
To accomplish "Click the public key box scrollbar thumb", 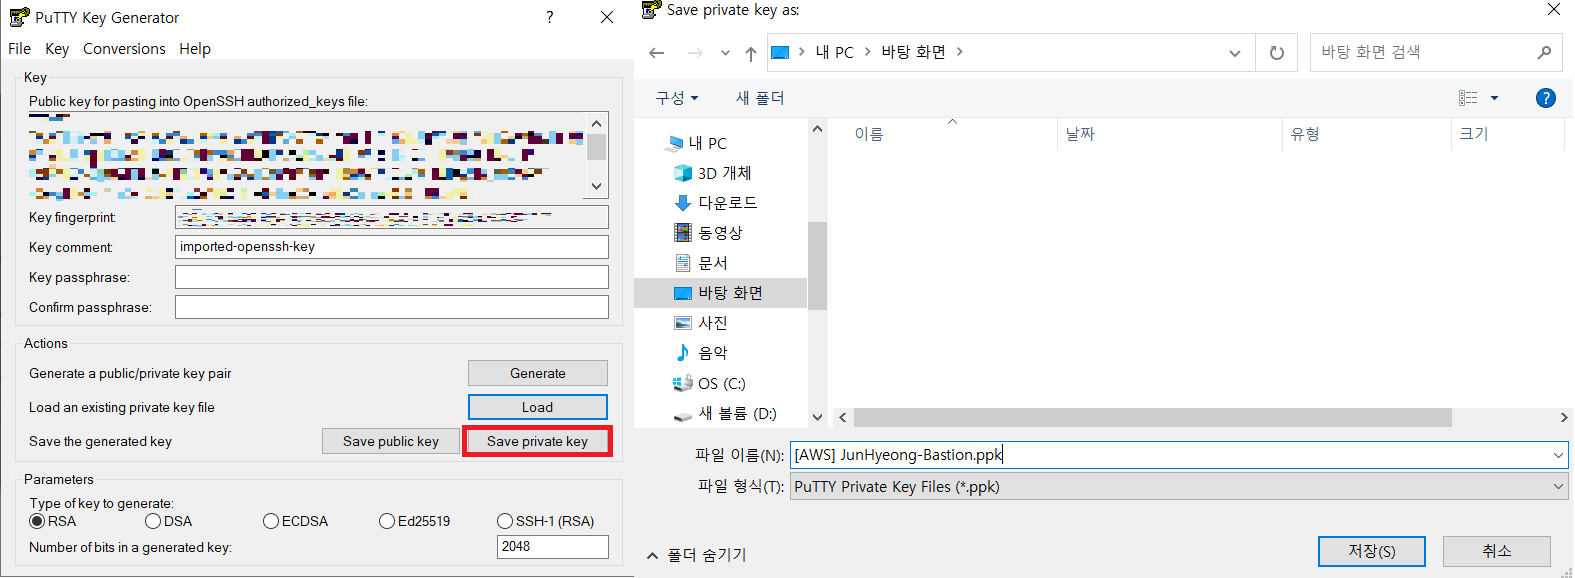I will pyautogui.click(x=597, y=147).
